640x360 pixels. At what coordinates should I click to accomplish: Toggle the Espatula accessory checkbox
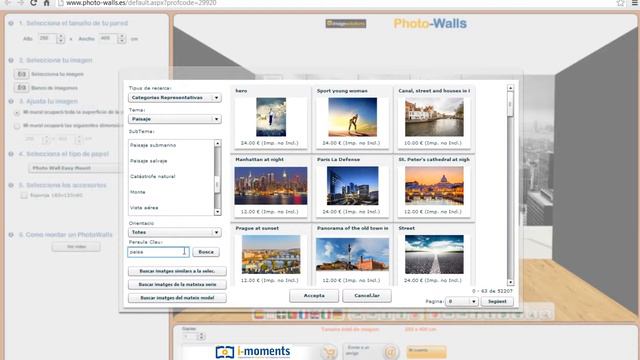[x=24, y=196]
